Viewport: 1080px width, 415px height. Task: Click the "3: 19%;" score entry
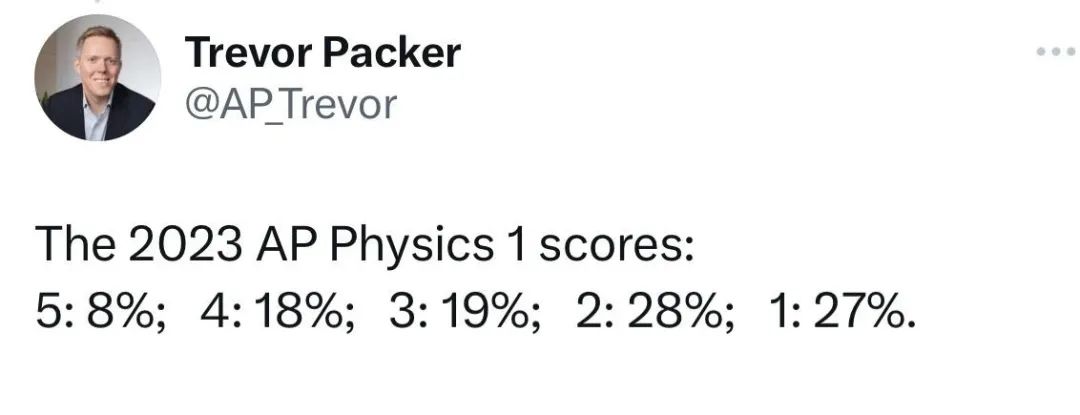pos(466,313)
